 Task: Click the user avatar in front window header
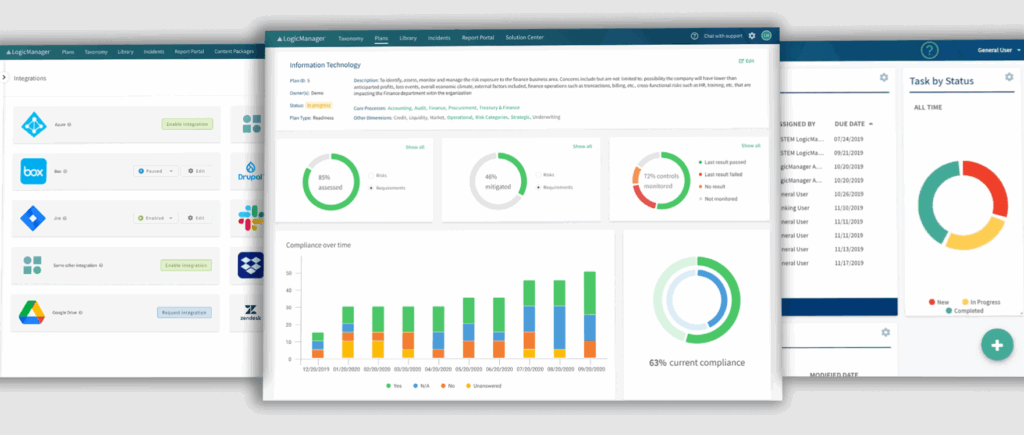[x=766, y=36]
